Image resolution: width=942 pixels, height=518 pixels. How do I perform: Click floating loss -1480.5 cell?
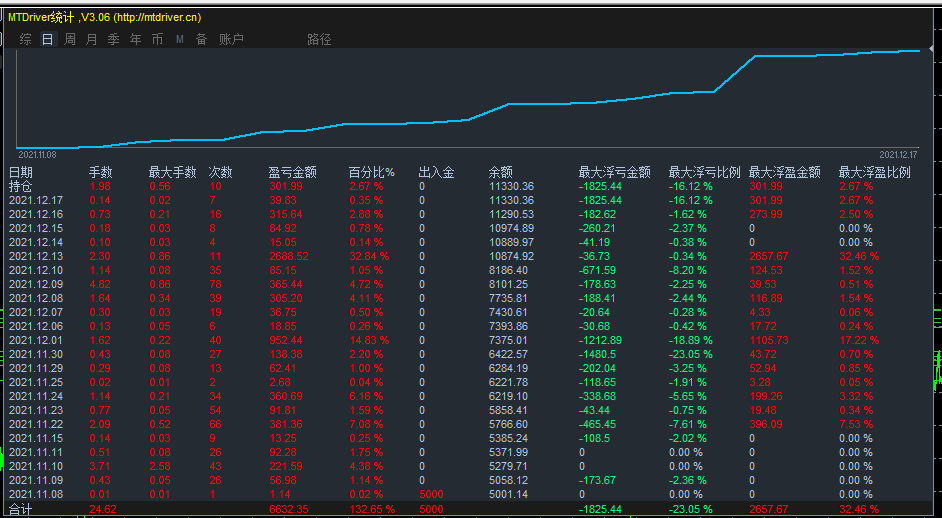(x=598, y=354)
